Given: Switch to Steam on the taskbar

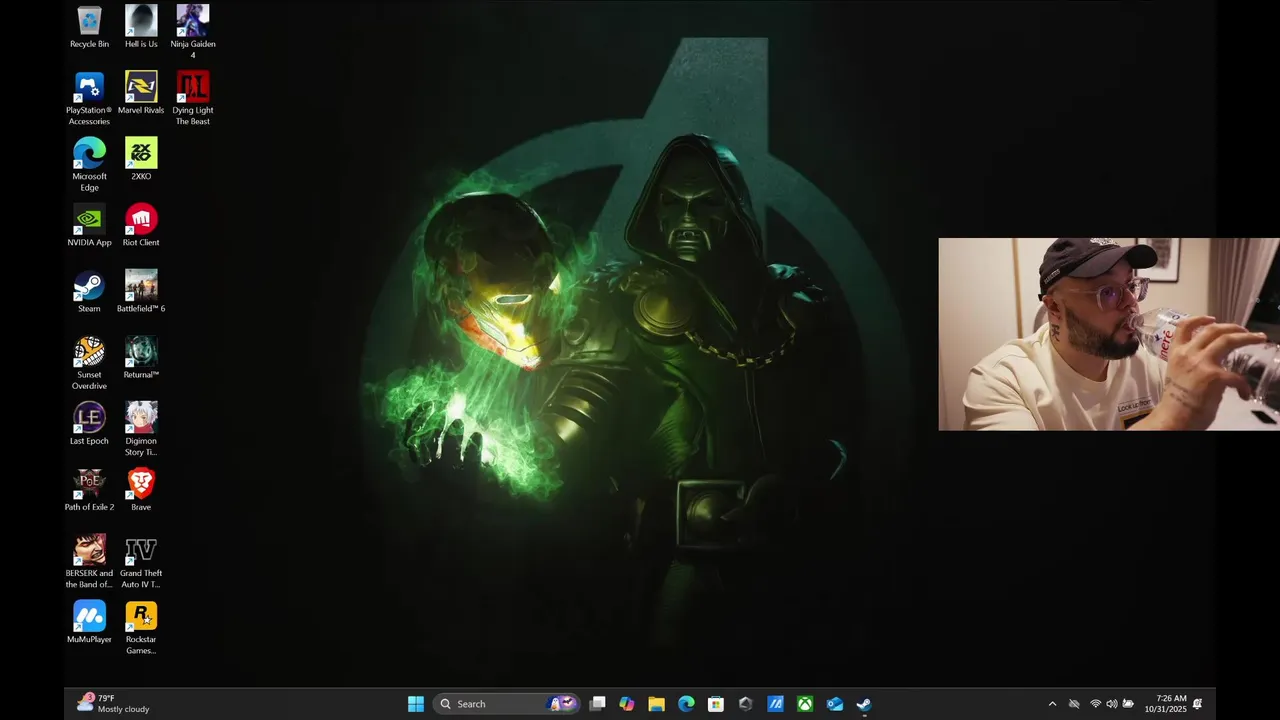Looking at the screenshot, I should point(864,704).
